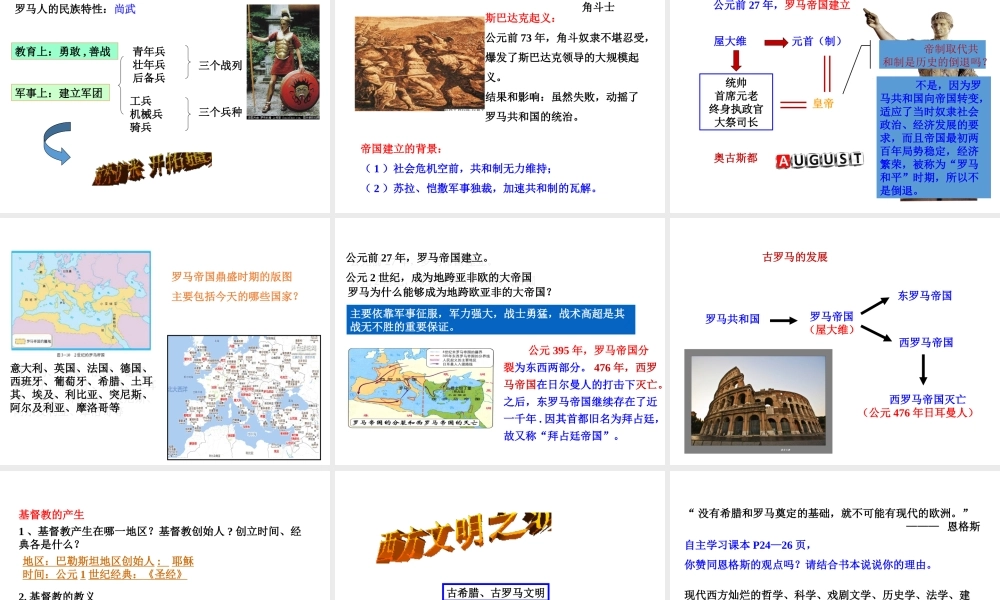Image resolution: width=1000 pixels, height=600 pixels.
Task: Click the red right arrow pointing to '元首（制）'
Action: (776, 43)
